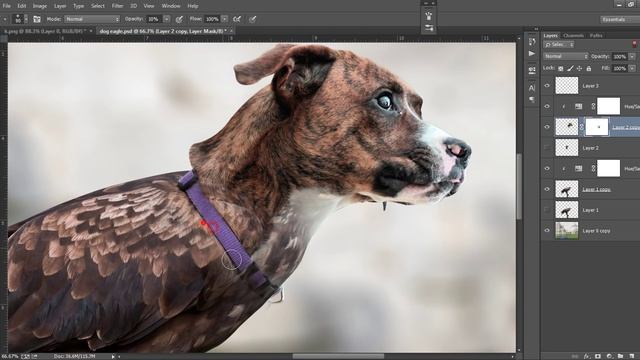Screen dimensions: 640x360
Task: Expand the collapsed side panel dock
Action: point(536,29)
